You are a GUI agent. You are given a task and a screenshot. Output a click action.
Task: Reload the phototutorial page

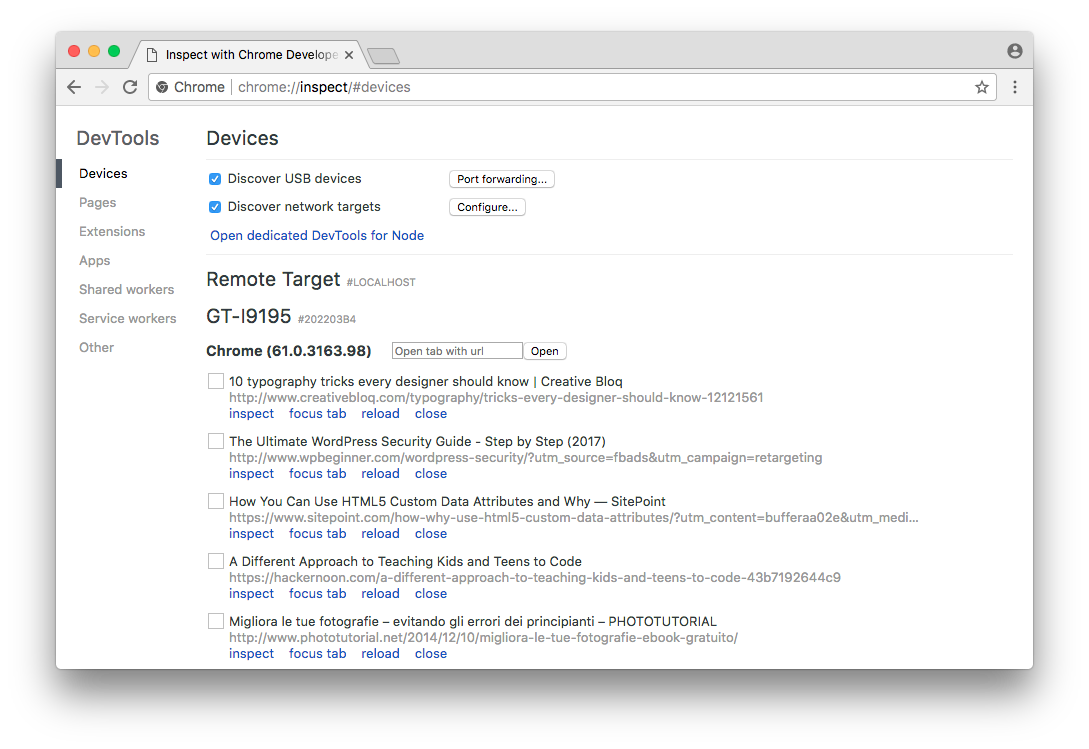point(381,653)
